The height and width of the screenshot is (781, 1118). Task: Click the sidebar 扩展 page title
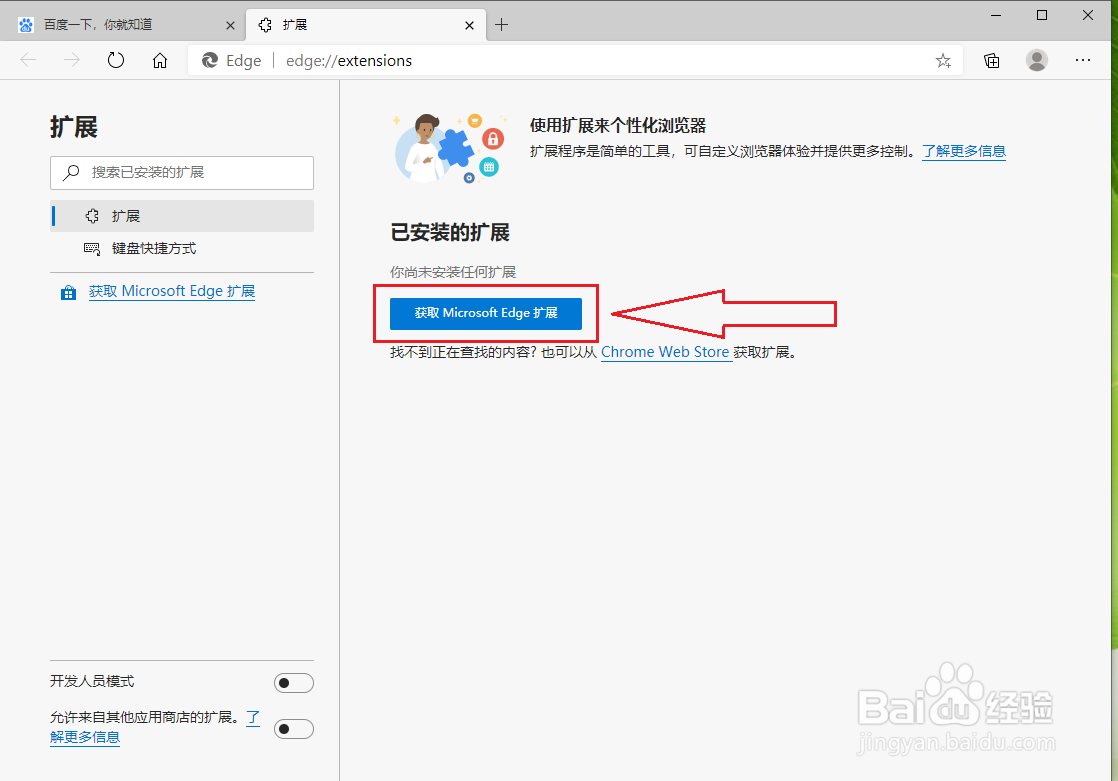73,127
